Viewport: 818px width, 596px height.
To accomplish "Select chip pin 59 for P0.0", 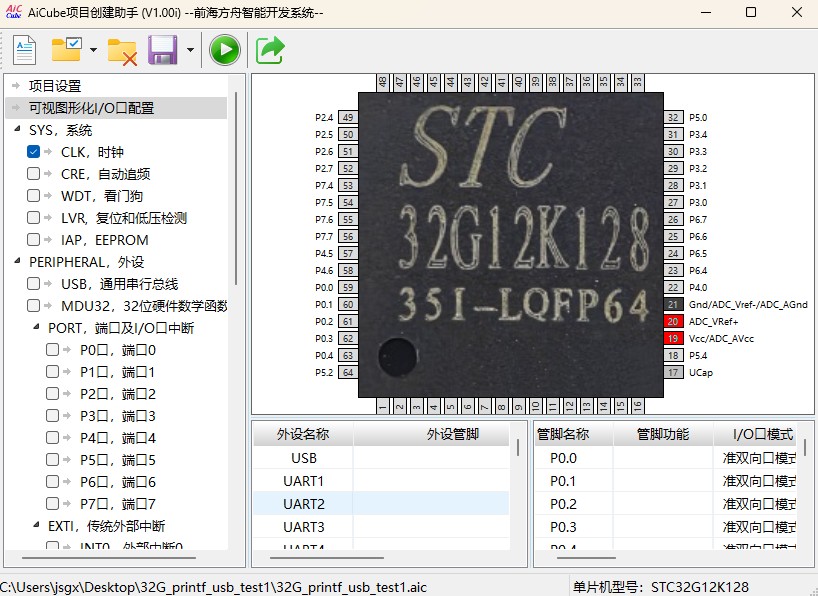I will 348,288.
